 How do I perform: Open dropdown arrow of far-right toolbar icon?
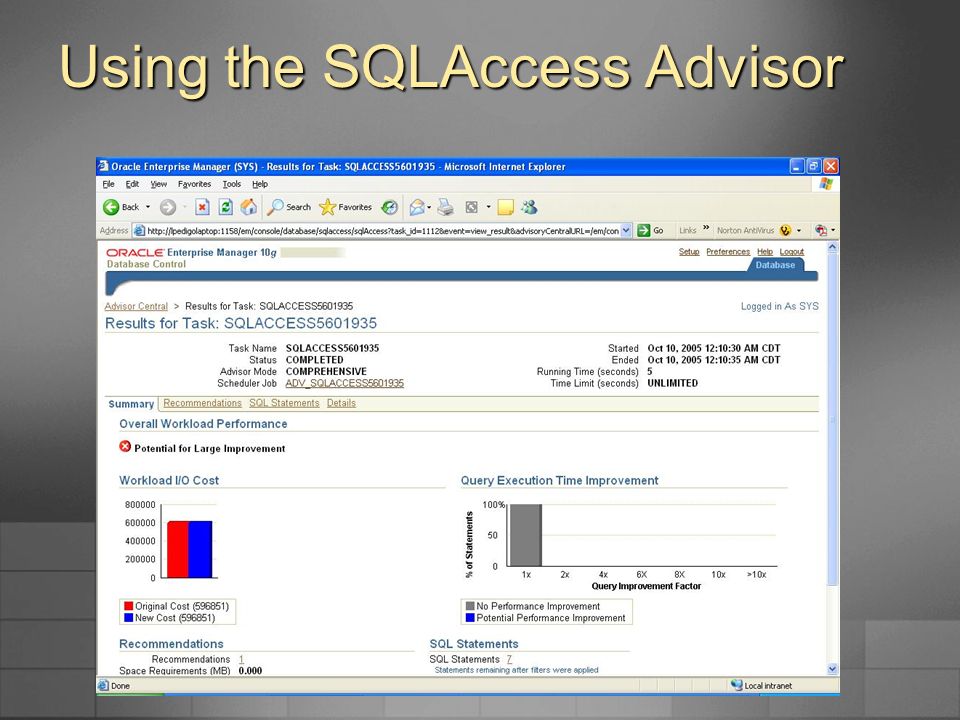coord(833,231)
